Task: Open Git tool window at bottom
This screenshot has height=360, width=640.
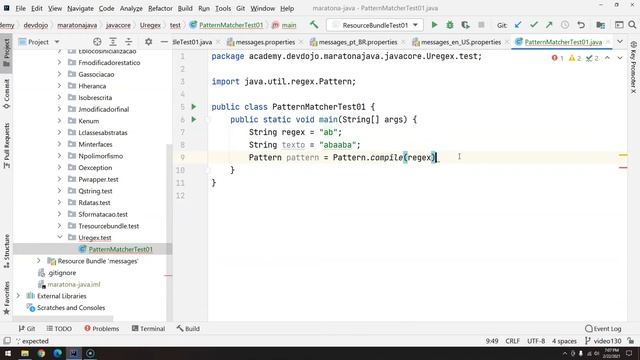Action: point(27,329)
